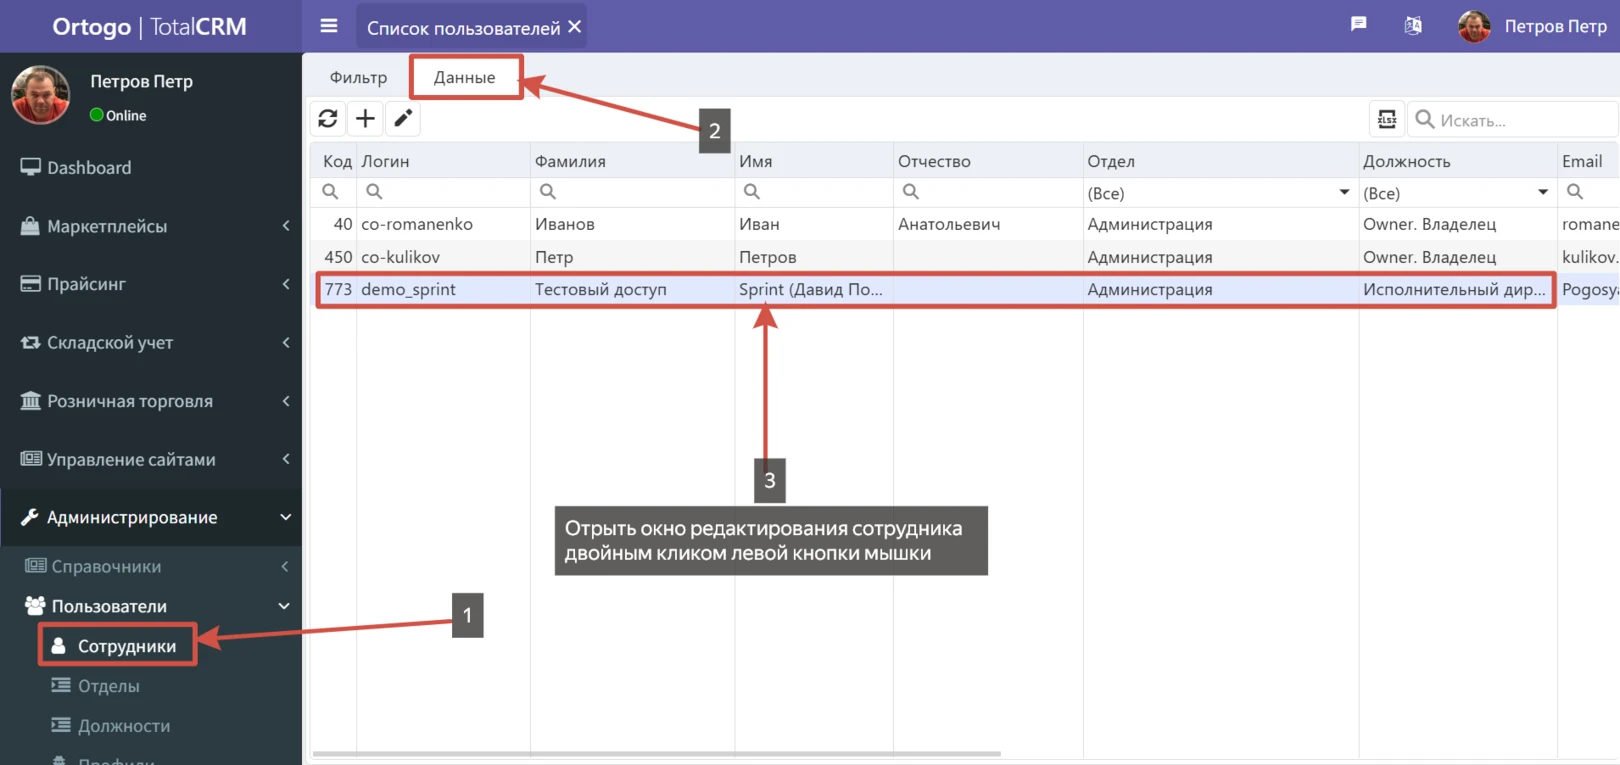Open the Петров Петр account menu

click(x=1555, y=27)
